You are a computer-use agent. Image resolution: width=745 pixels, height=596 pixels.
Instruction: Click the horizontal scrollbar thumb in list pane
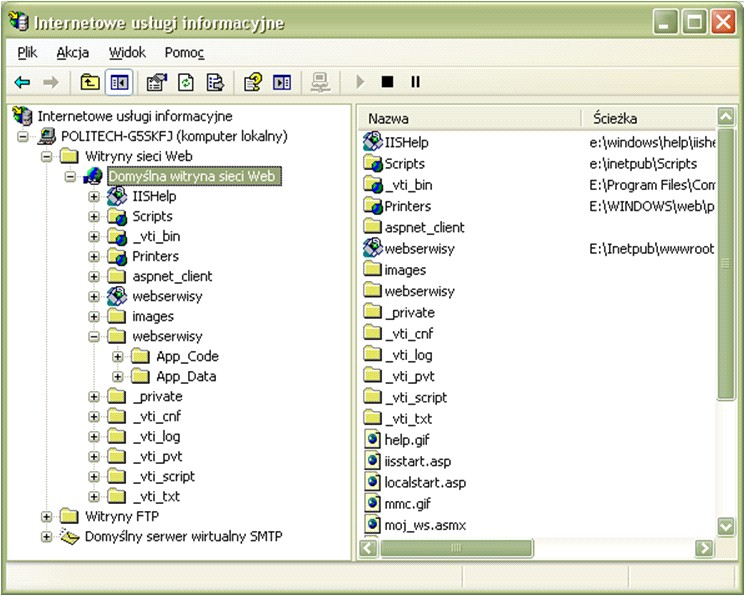coord(456,548)
